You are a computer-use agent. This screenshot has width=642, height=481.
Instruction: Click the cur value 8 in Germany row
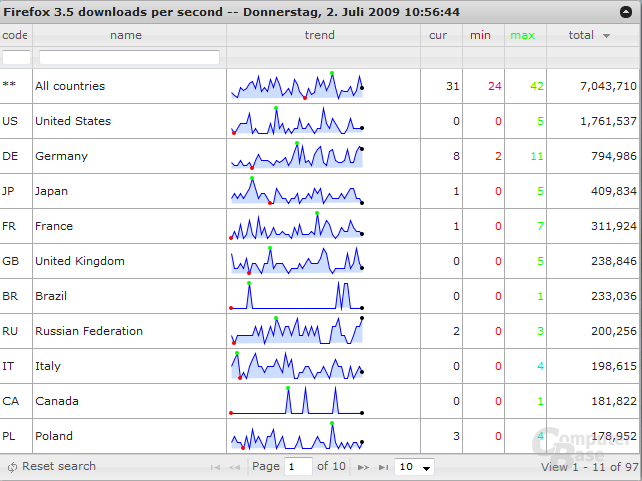tap(456, 156)
